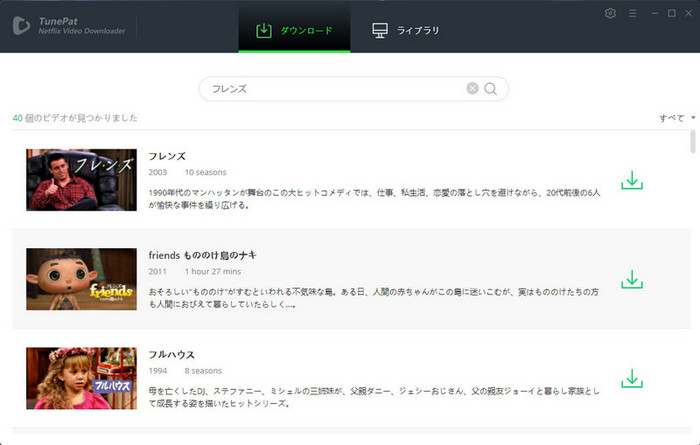Image resolution: width=700 pixels, height=445 pixels.
Task: Click the フルハウス title text
Action: coord(171,355)
